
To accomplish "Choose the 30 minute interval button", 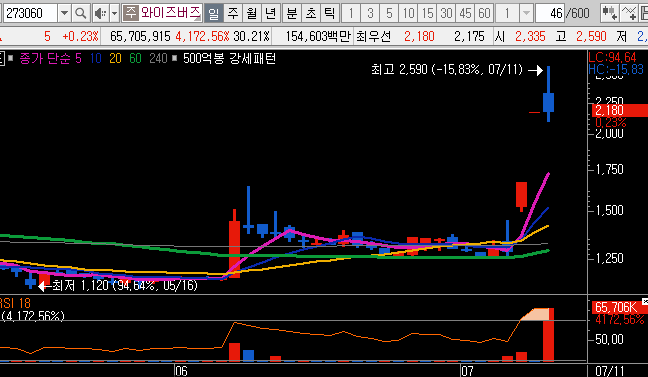I will (x=446, y=13).
